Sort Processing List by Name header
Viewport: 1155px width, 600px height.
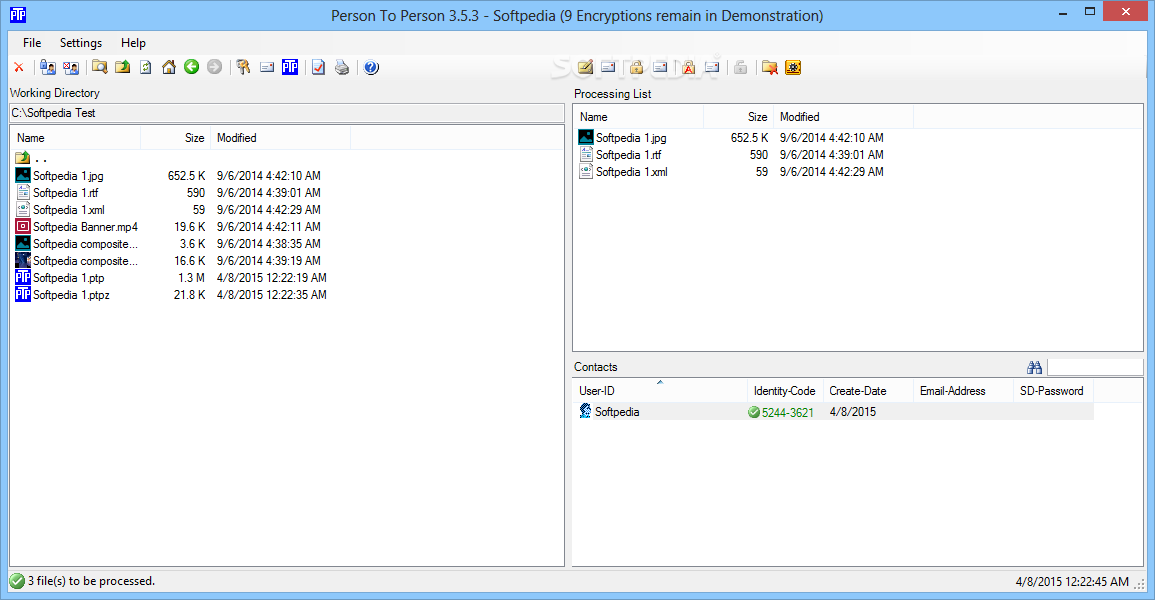[639, 117]
